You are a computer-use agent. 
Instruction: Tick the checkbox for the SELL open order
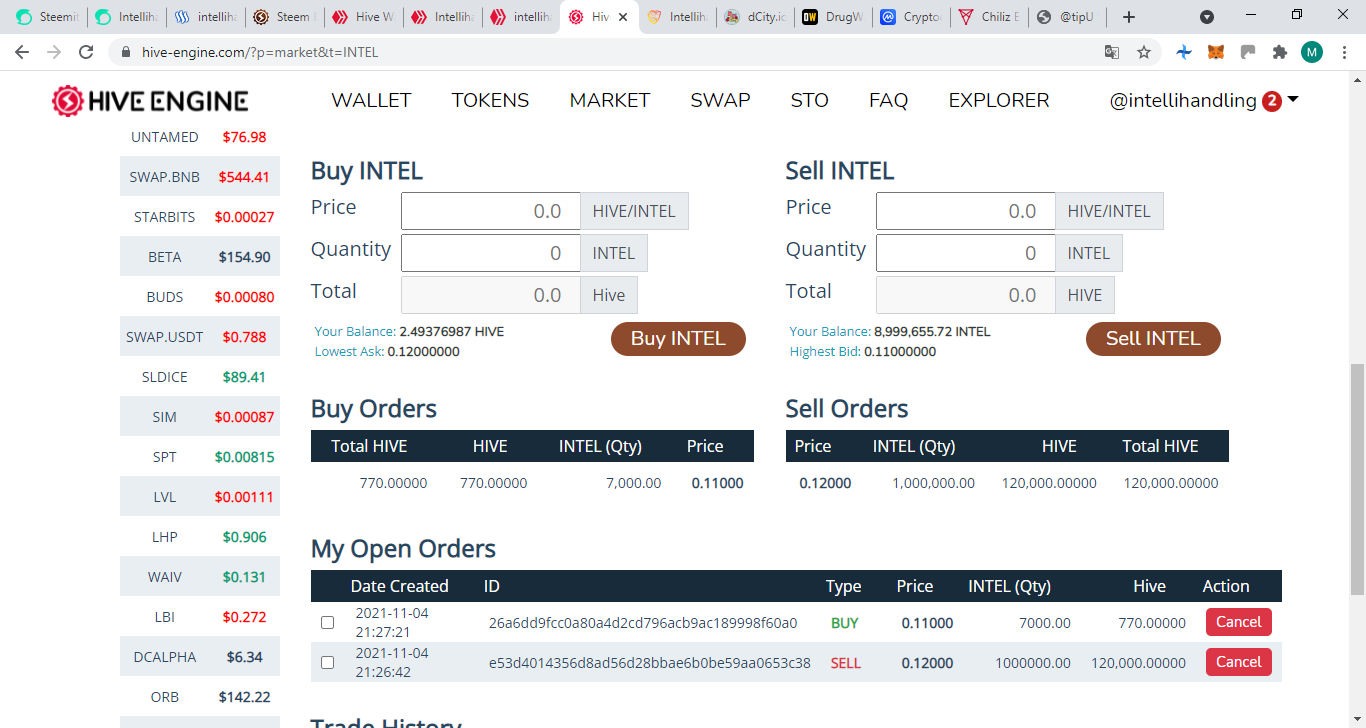click(x=327, y=662)
